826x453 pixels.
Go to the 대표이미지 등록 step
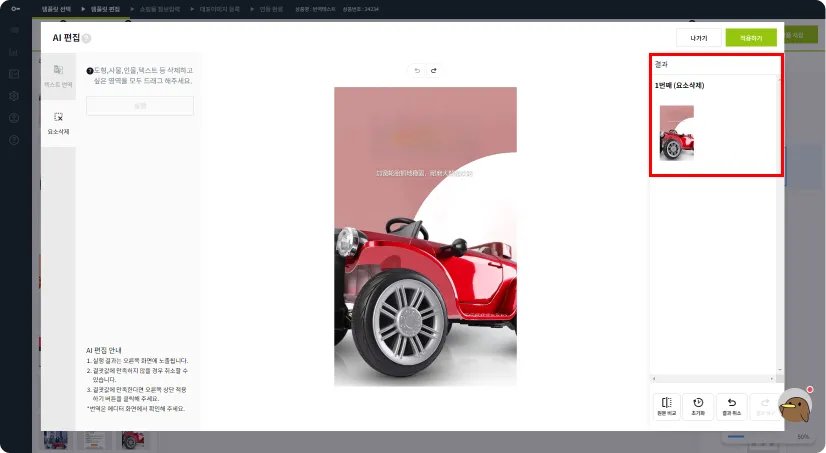pyautogui.click(x=219, y=9)
